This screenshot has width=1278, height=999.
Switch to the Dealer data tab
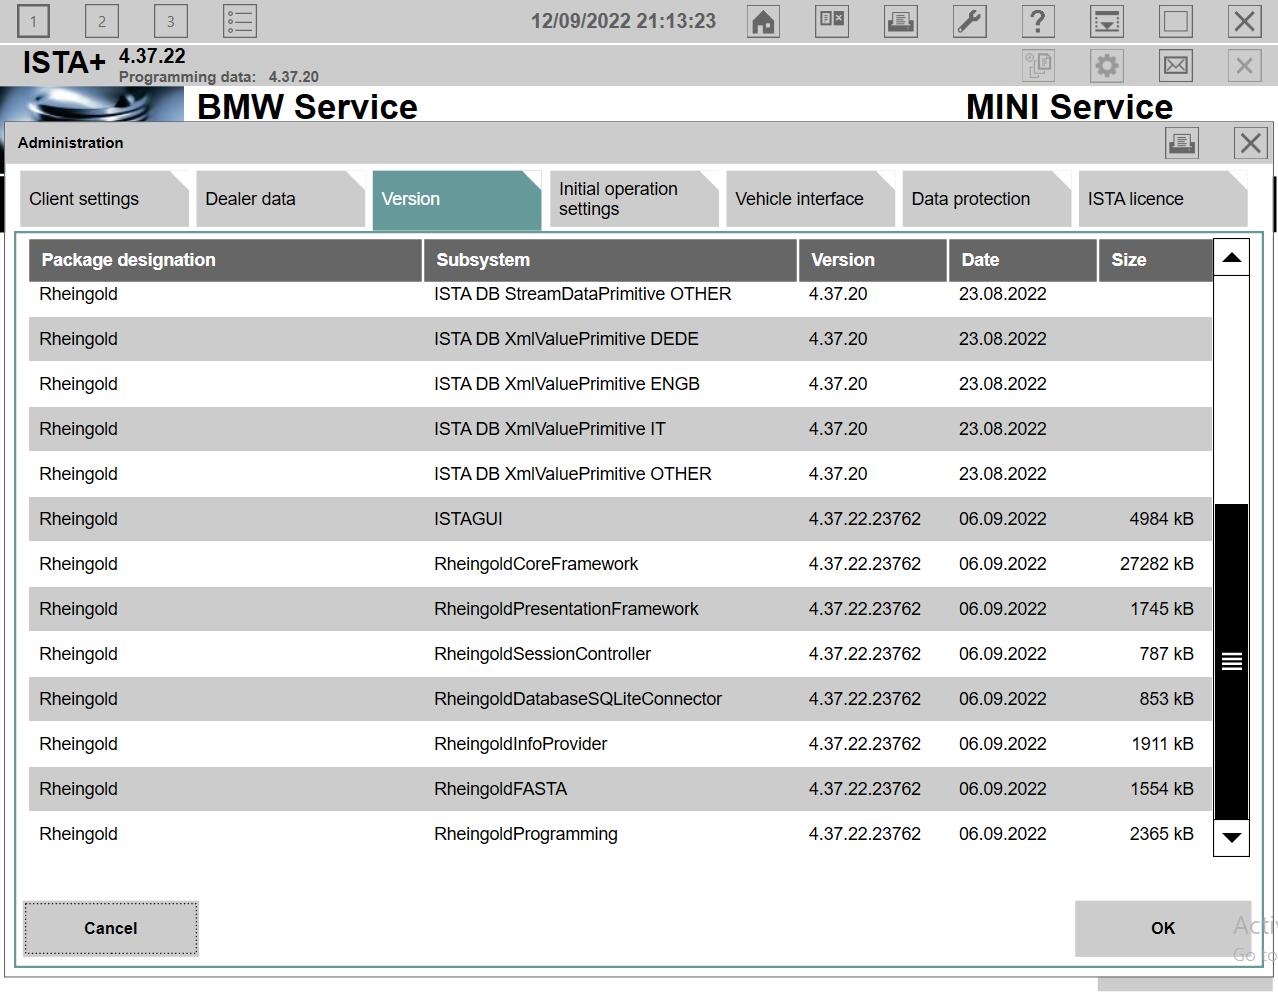[x=281, y=199]
